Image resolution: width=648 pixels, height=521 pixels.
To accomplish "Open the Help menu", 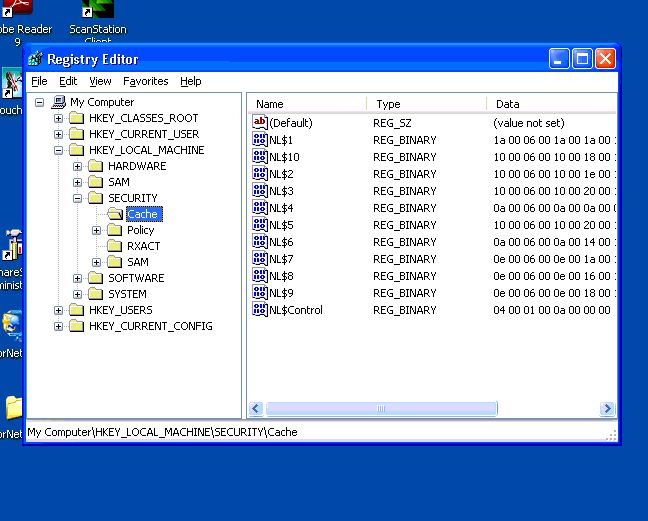I will click(191, 81).
